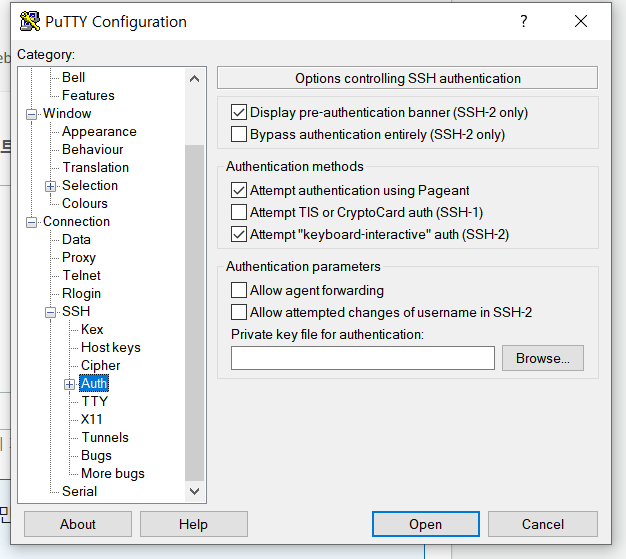The image size is (626, 559).
Task: Expand the Selection tree node
Action: tap(50, 186)
